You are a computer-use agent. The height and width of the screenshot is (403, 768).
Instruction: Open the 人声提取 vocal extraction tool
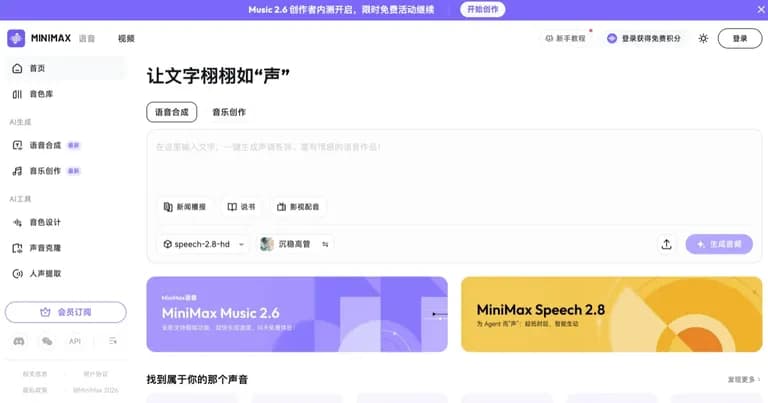[x=65, y=274]
